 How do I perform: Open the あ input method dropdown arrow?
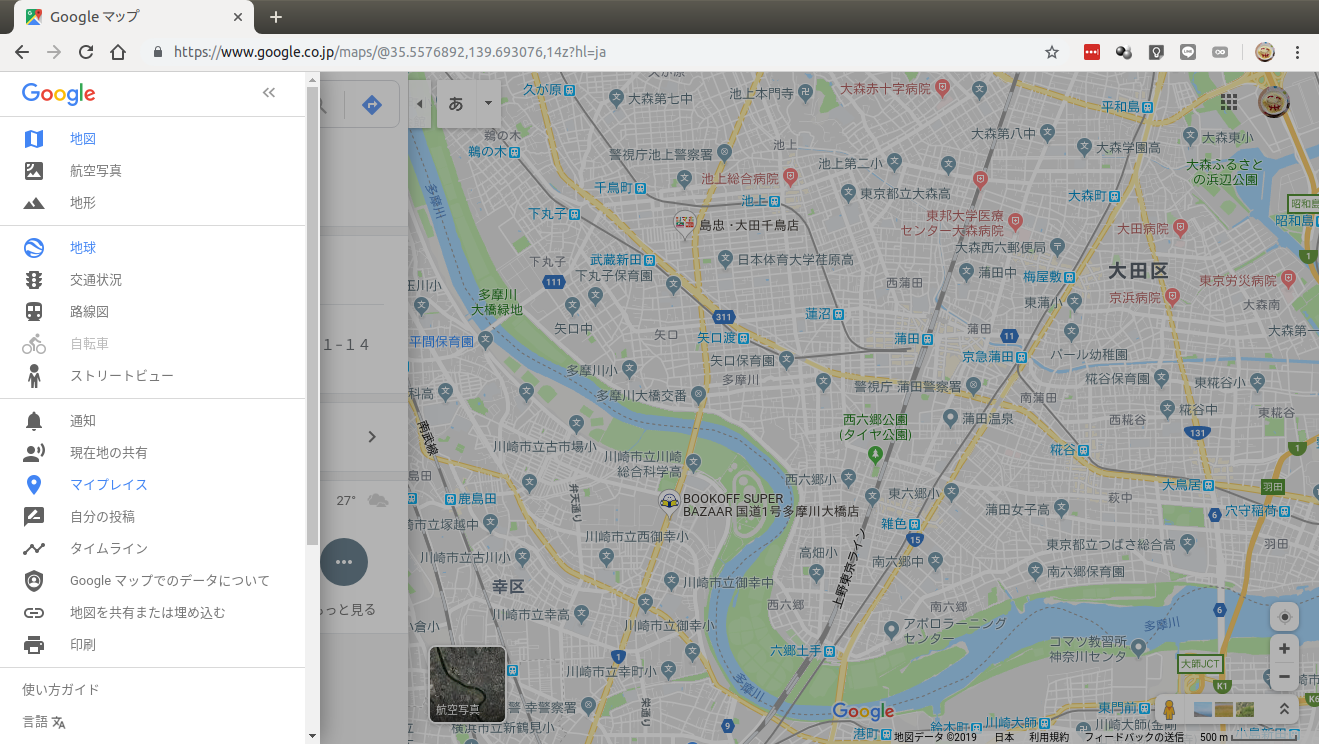coord(487,104)
